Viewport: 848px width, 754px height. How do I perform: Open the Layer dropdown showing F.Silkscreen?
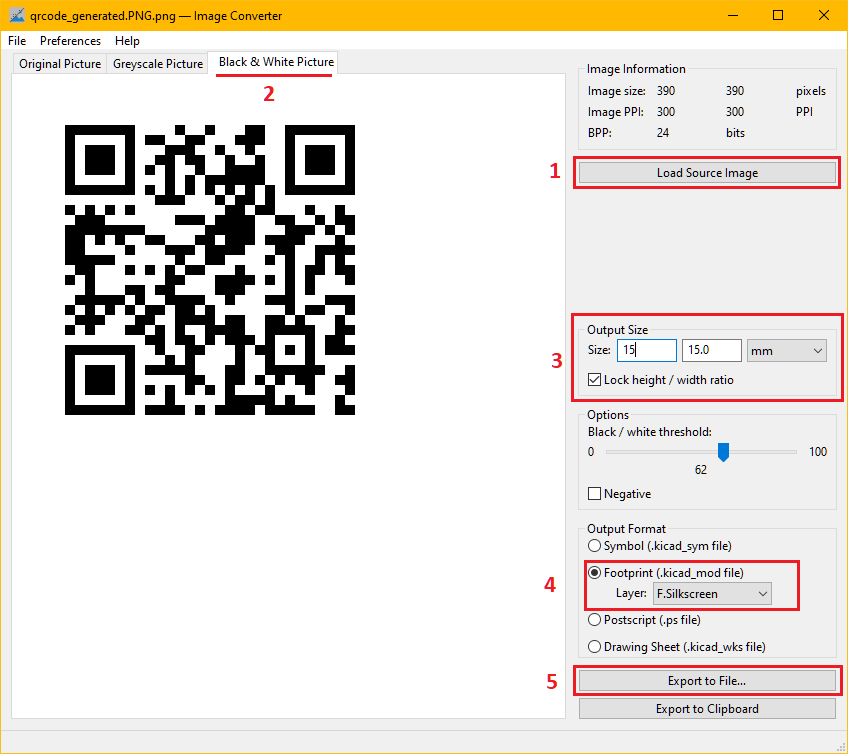pos(712,593)
